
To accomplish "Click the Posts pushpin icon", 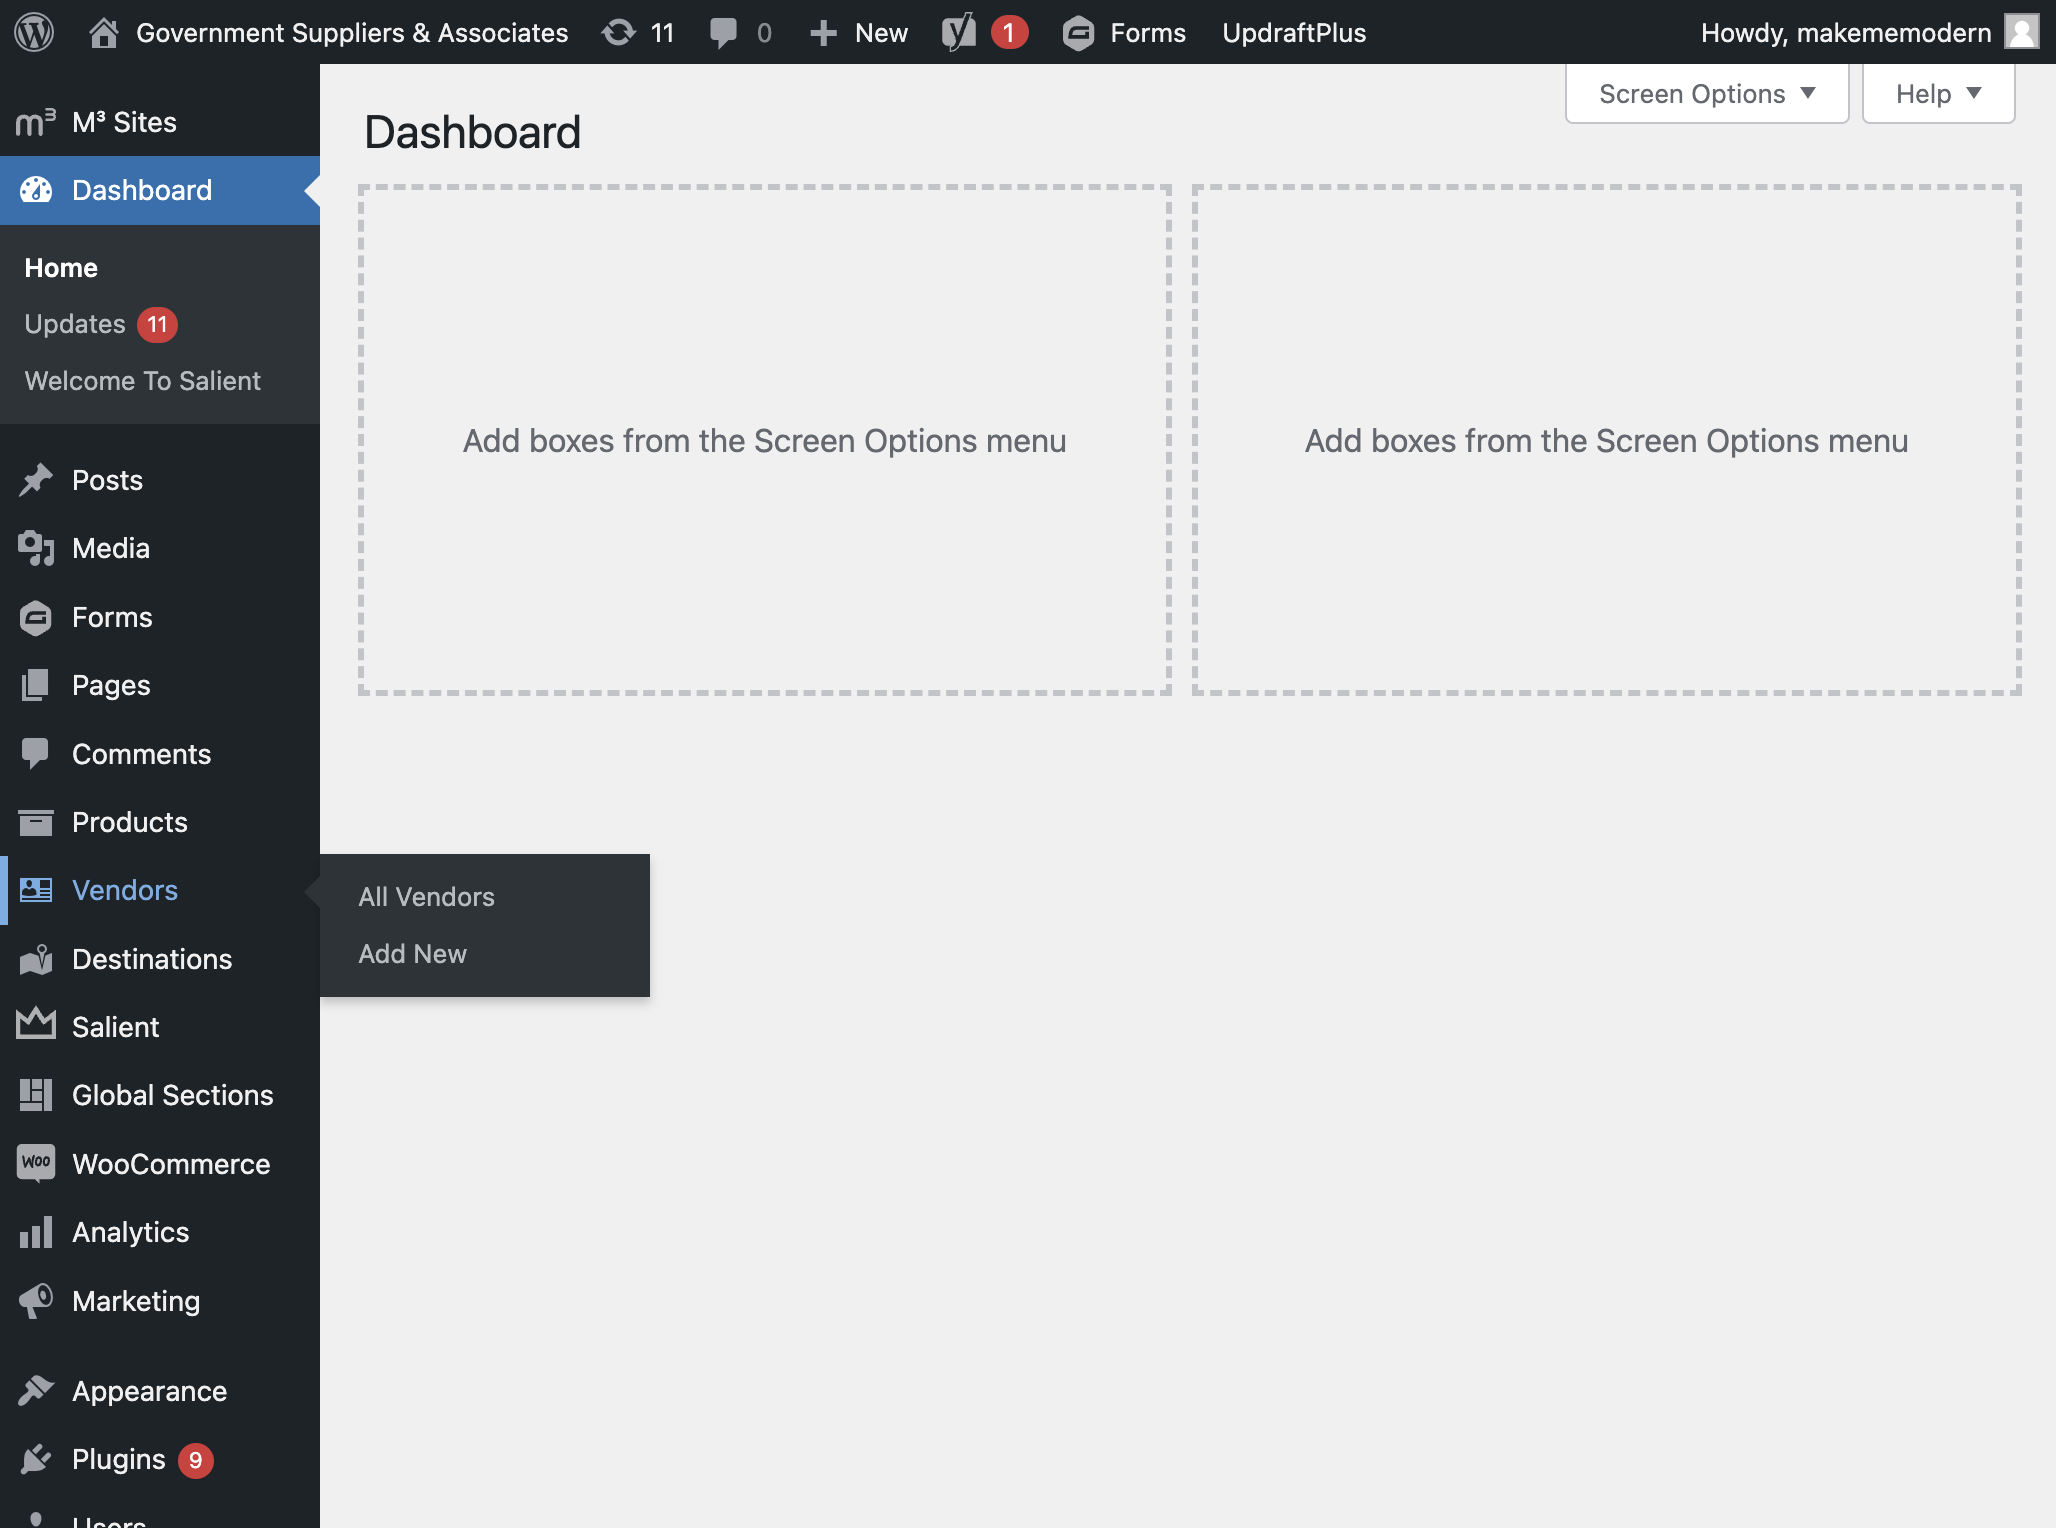I will click(x=36, y=480).
